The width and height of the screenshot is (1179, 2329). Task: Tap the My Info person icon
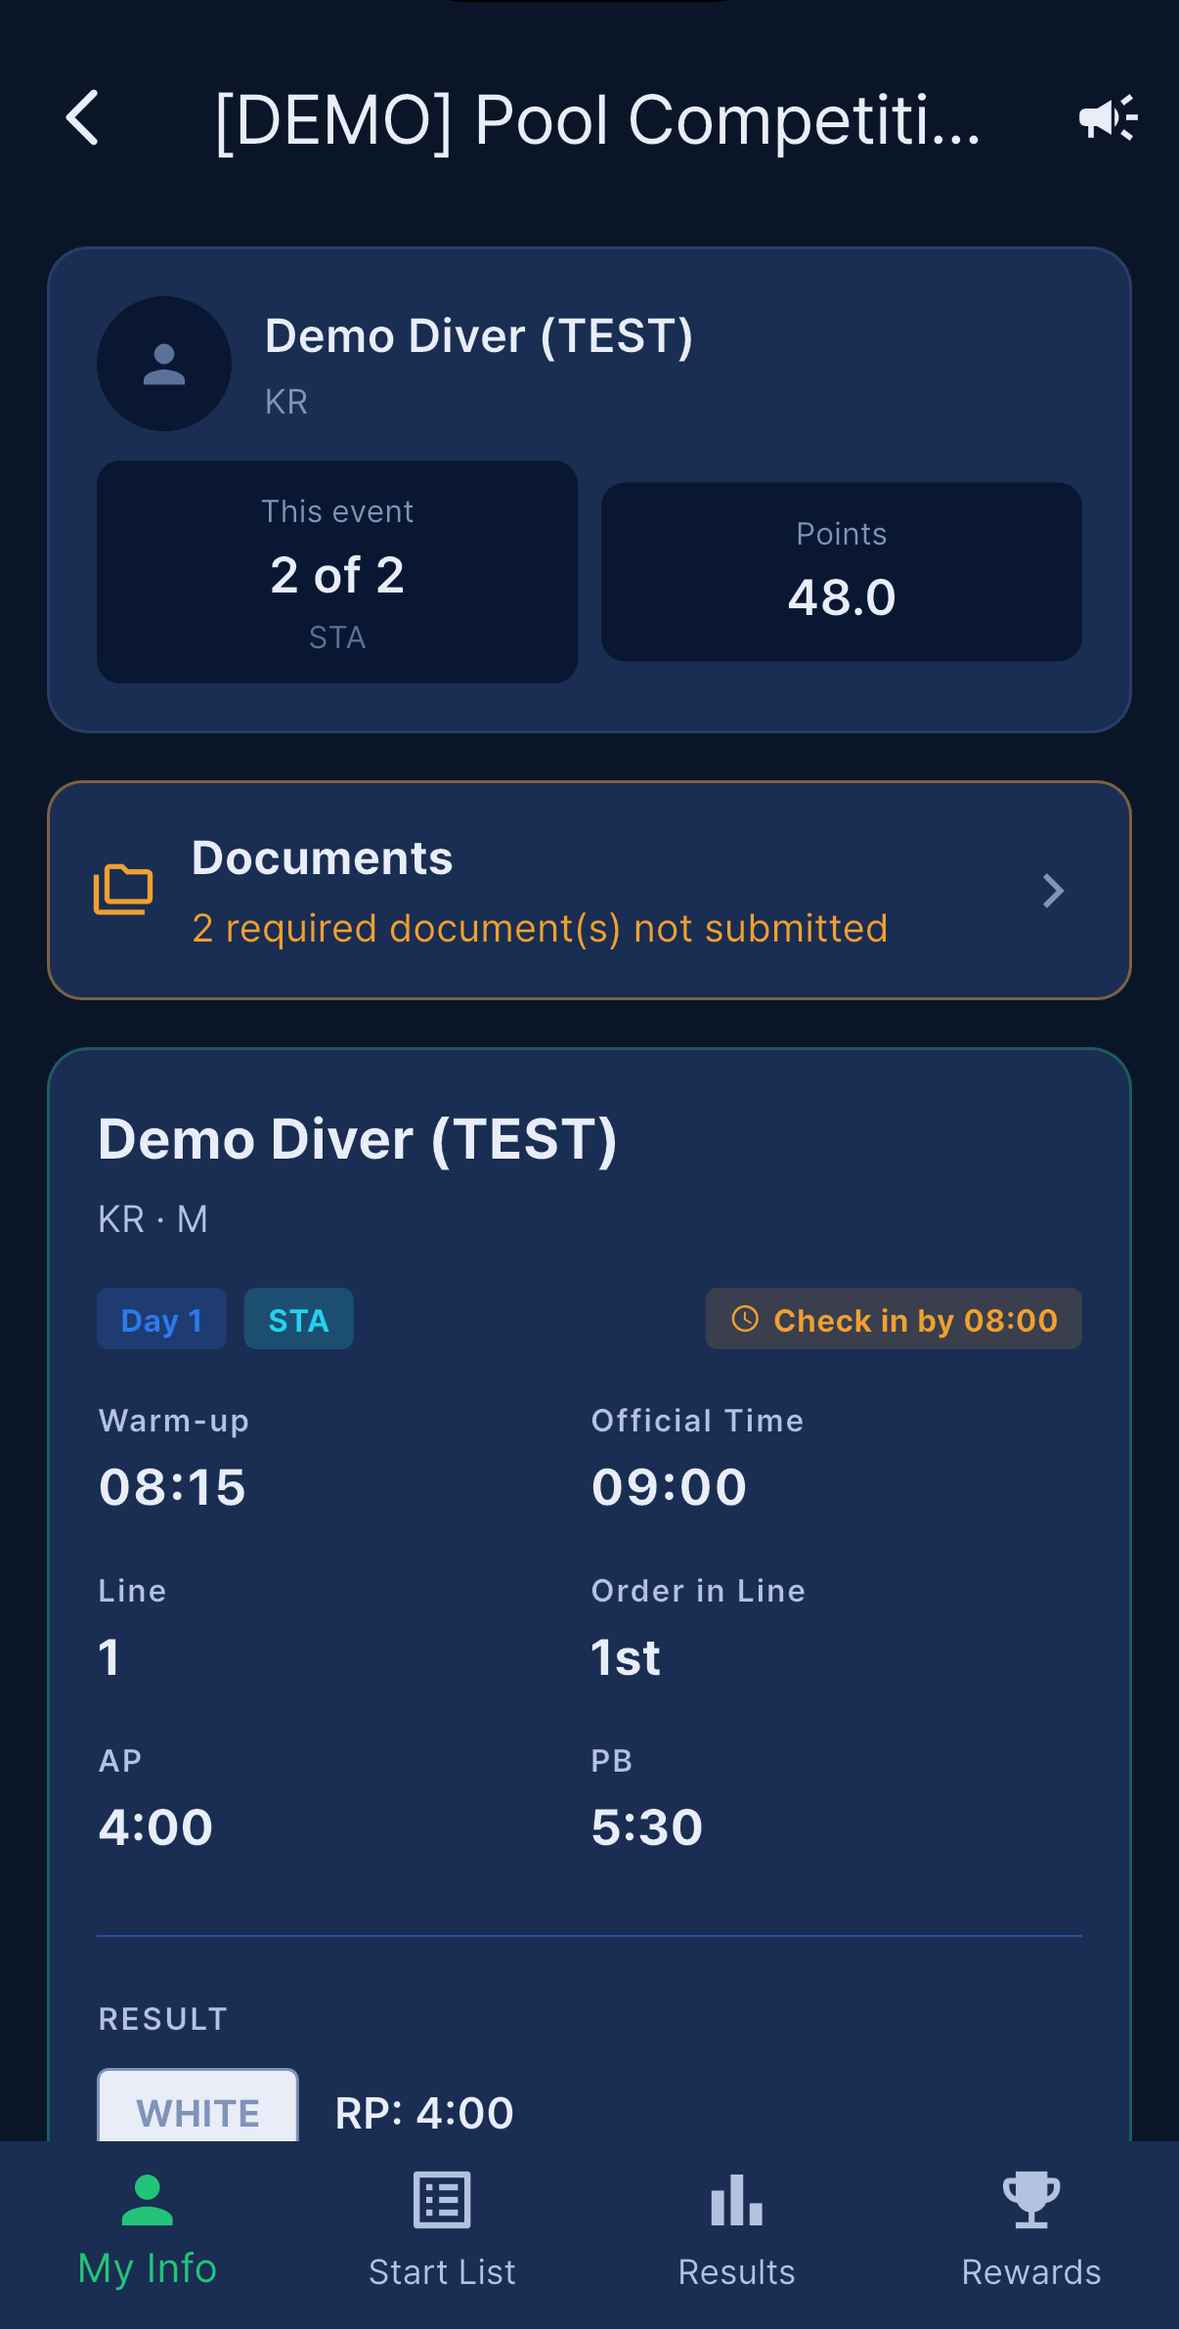pyautogui.click(x=147, y=2199)
